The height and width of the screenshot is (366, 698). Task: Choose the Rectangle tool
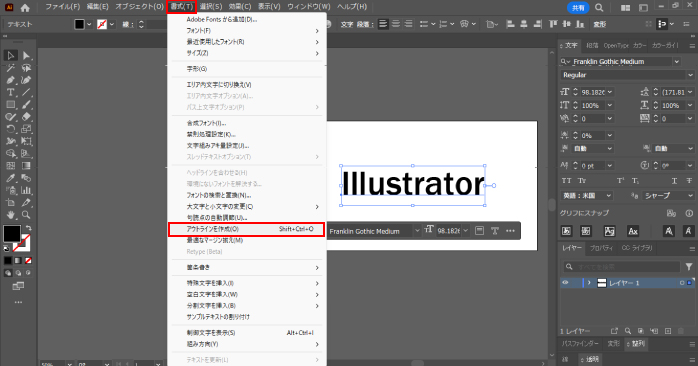click(x=11, y=105)
